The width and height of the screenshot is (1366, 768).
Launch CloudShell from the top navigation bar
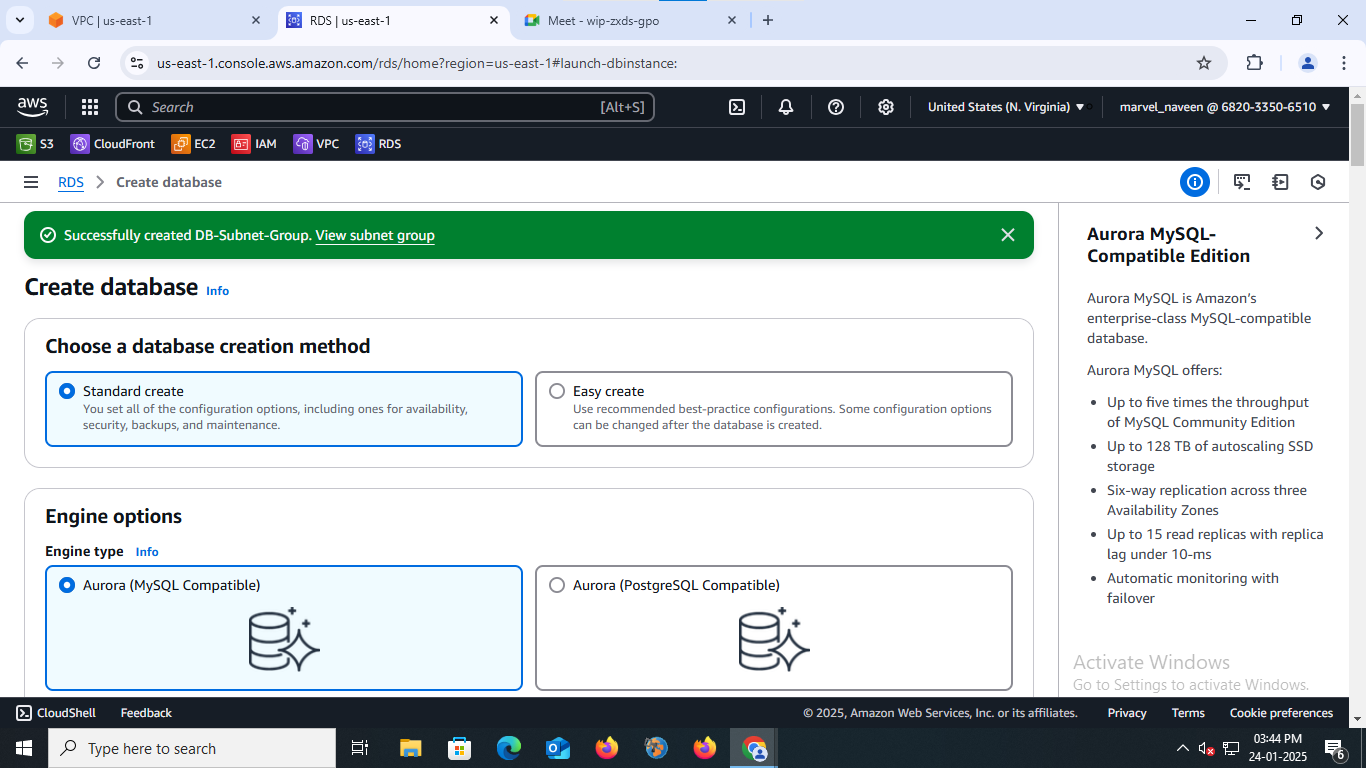(737, 107)
